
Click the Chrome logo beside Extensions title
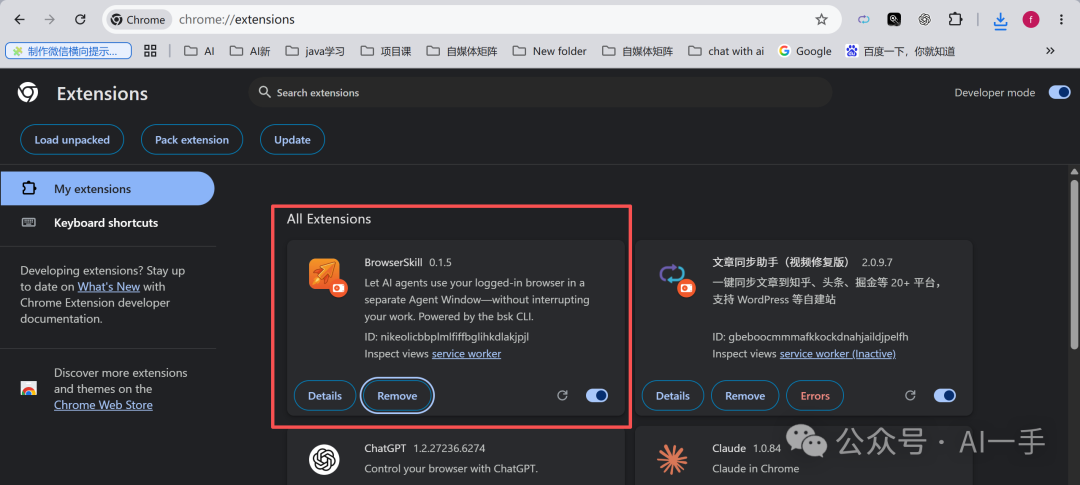[28, 92]
